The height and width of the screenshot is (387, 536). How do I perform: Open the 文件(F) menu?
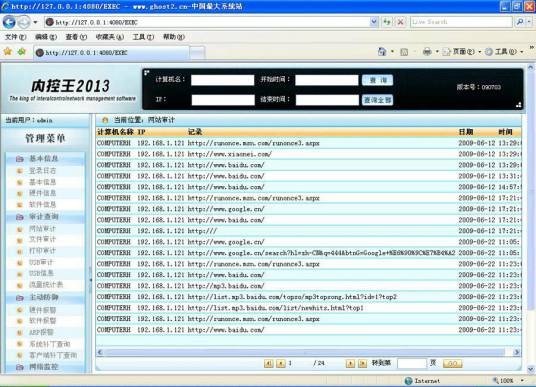(x=15, y=37)
